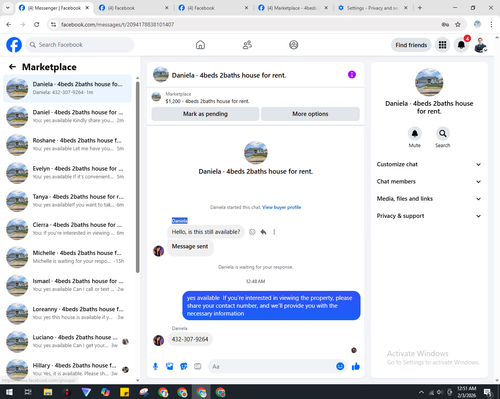Open Chrome three-dot menu

(491, 24)
